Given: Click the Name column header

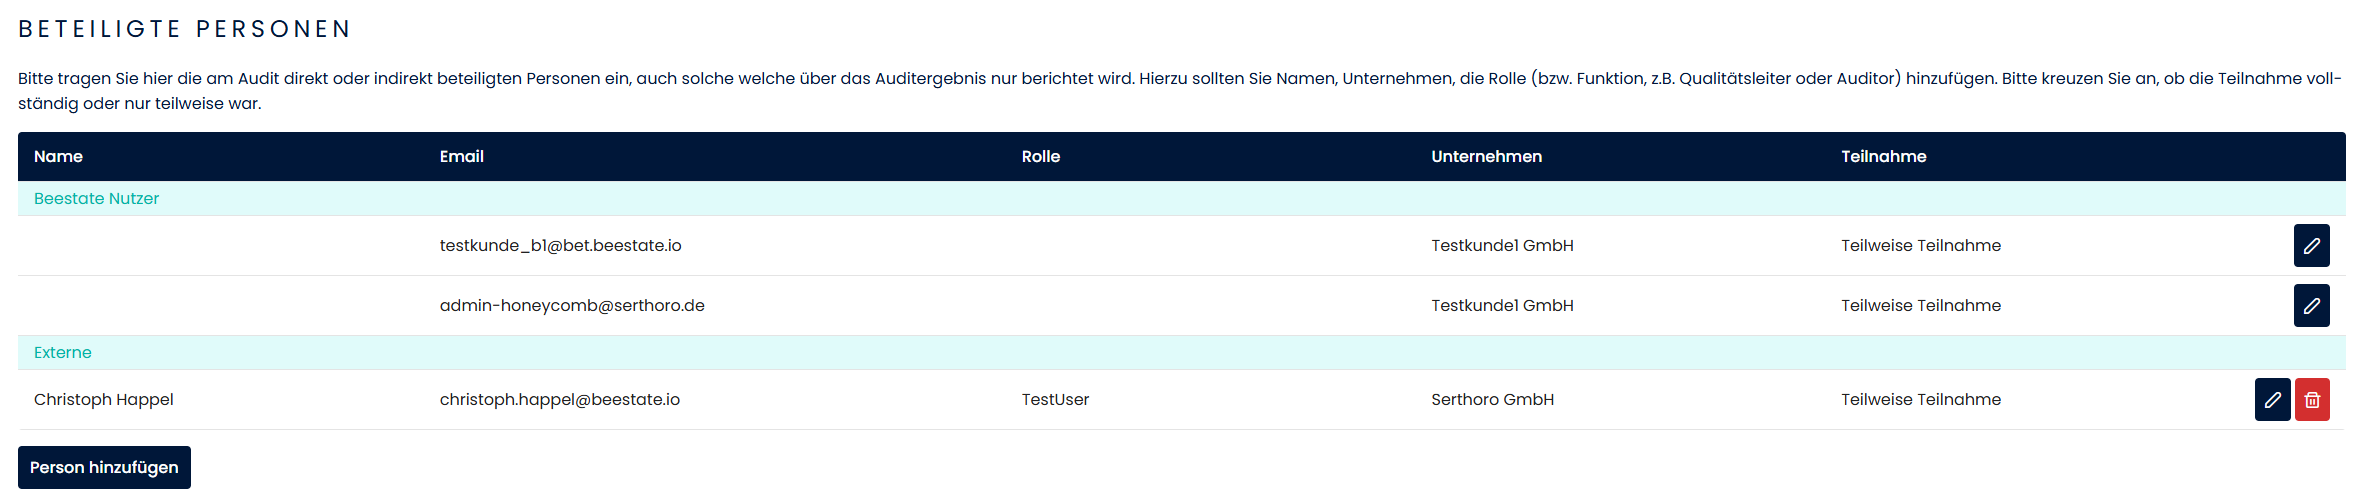Looking at the screenshot, I should (58, 157).
